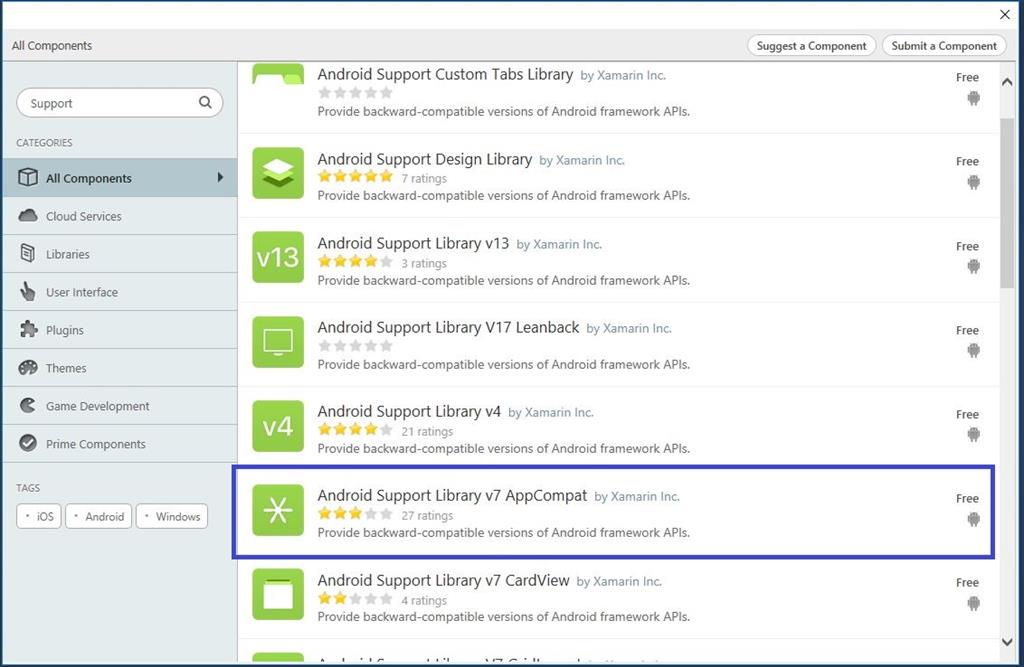This screenshot has width=1024, height=667.
Task: Open the v7 AppCompat asterisk icon
Action: point(278,510)
